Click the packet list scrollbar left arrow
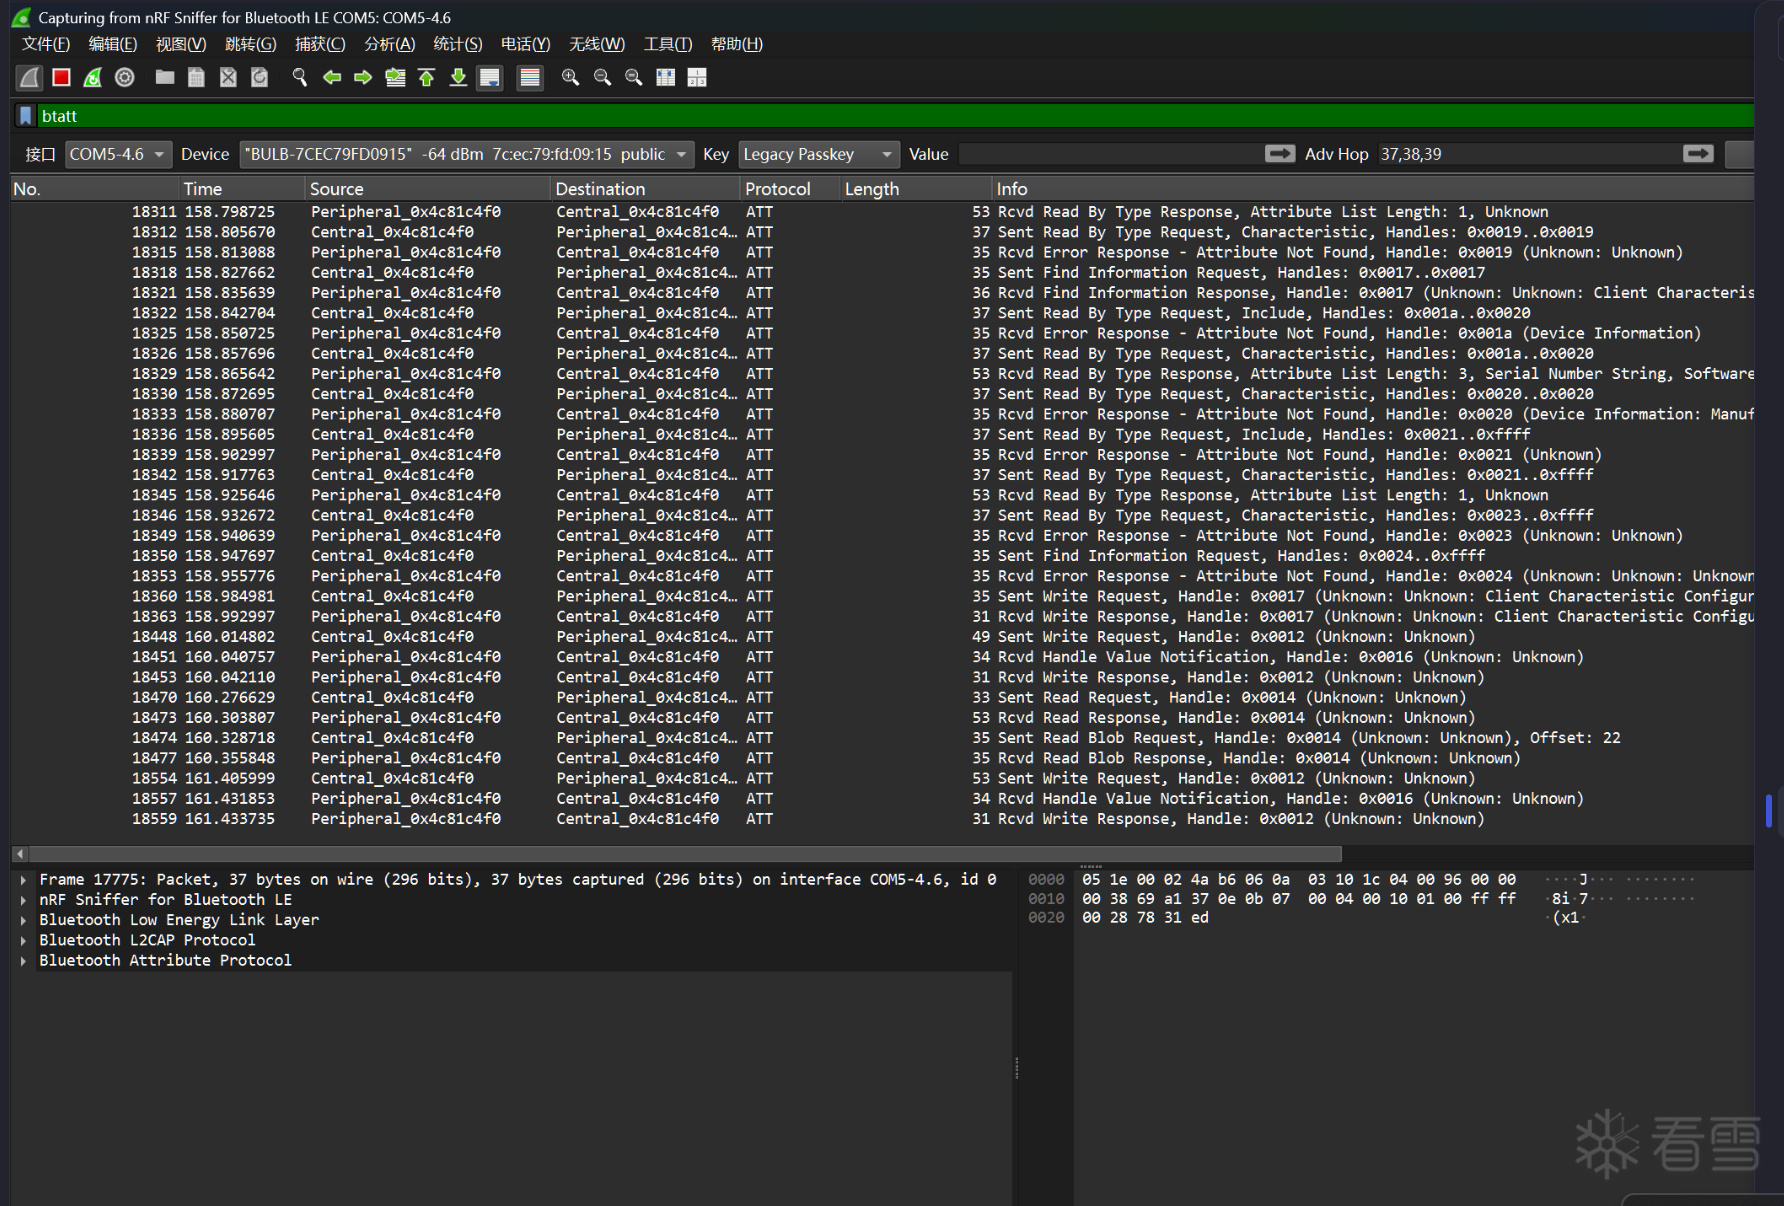This screenshot has width=1784, height=1206. click(x=20, y=854)
